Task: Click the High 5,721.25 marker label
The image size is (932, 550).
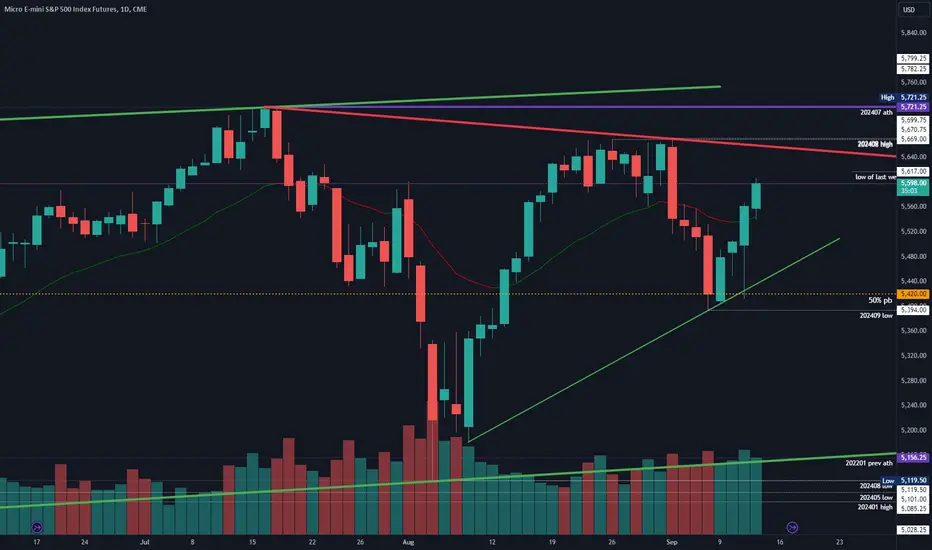Action: (903, 97)
